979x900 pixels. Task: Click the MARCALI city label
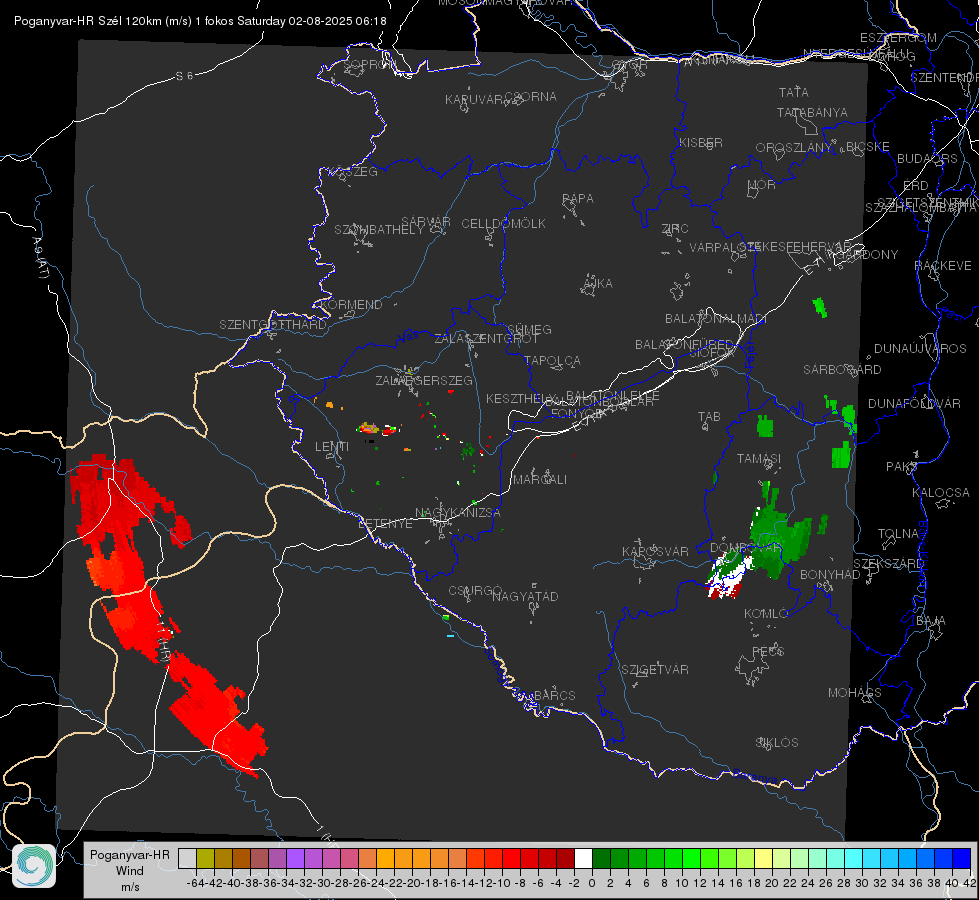click(x=540, y=480)
